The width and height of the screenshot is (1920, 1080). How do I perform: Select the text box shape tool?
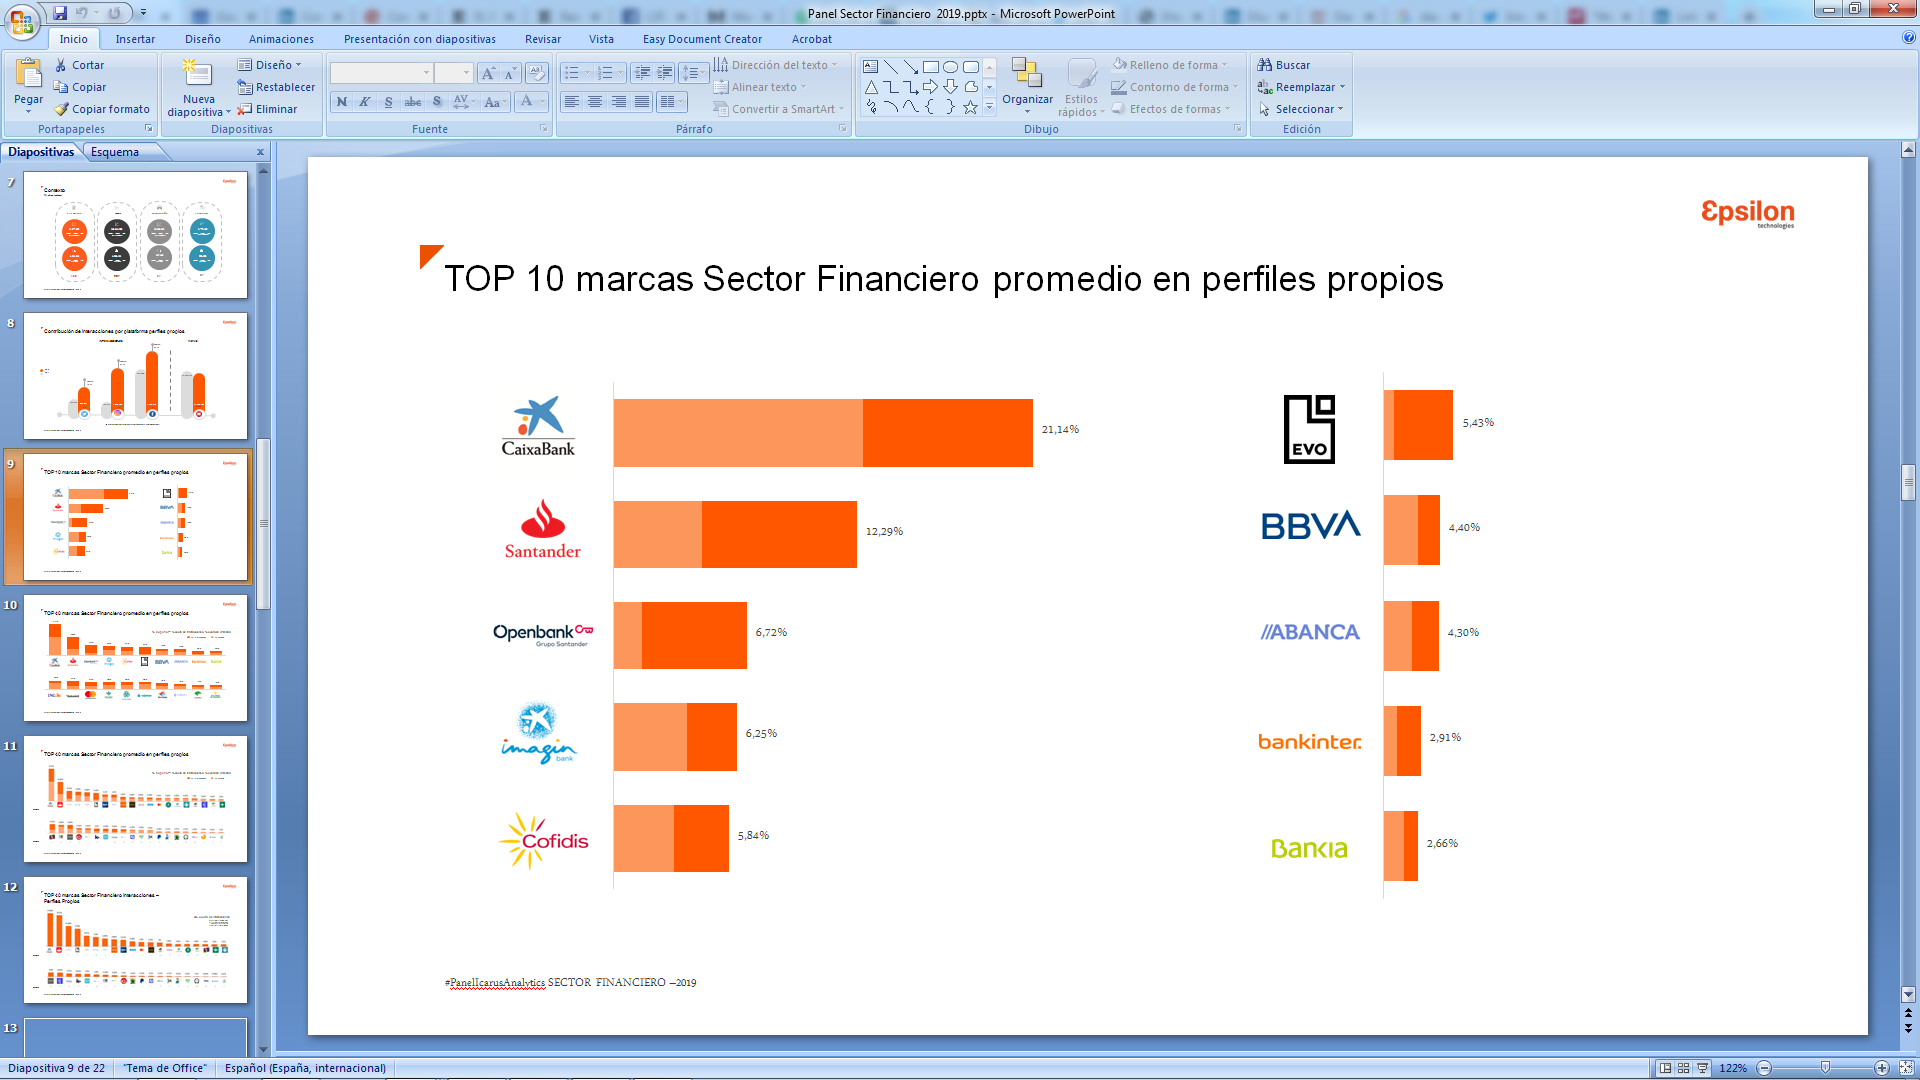point(870,67)
